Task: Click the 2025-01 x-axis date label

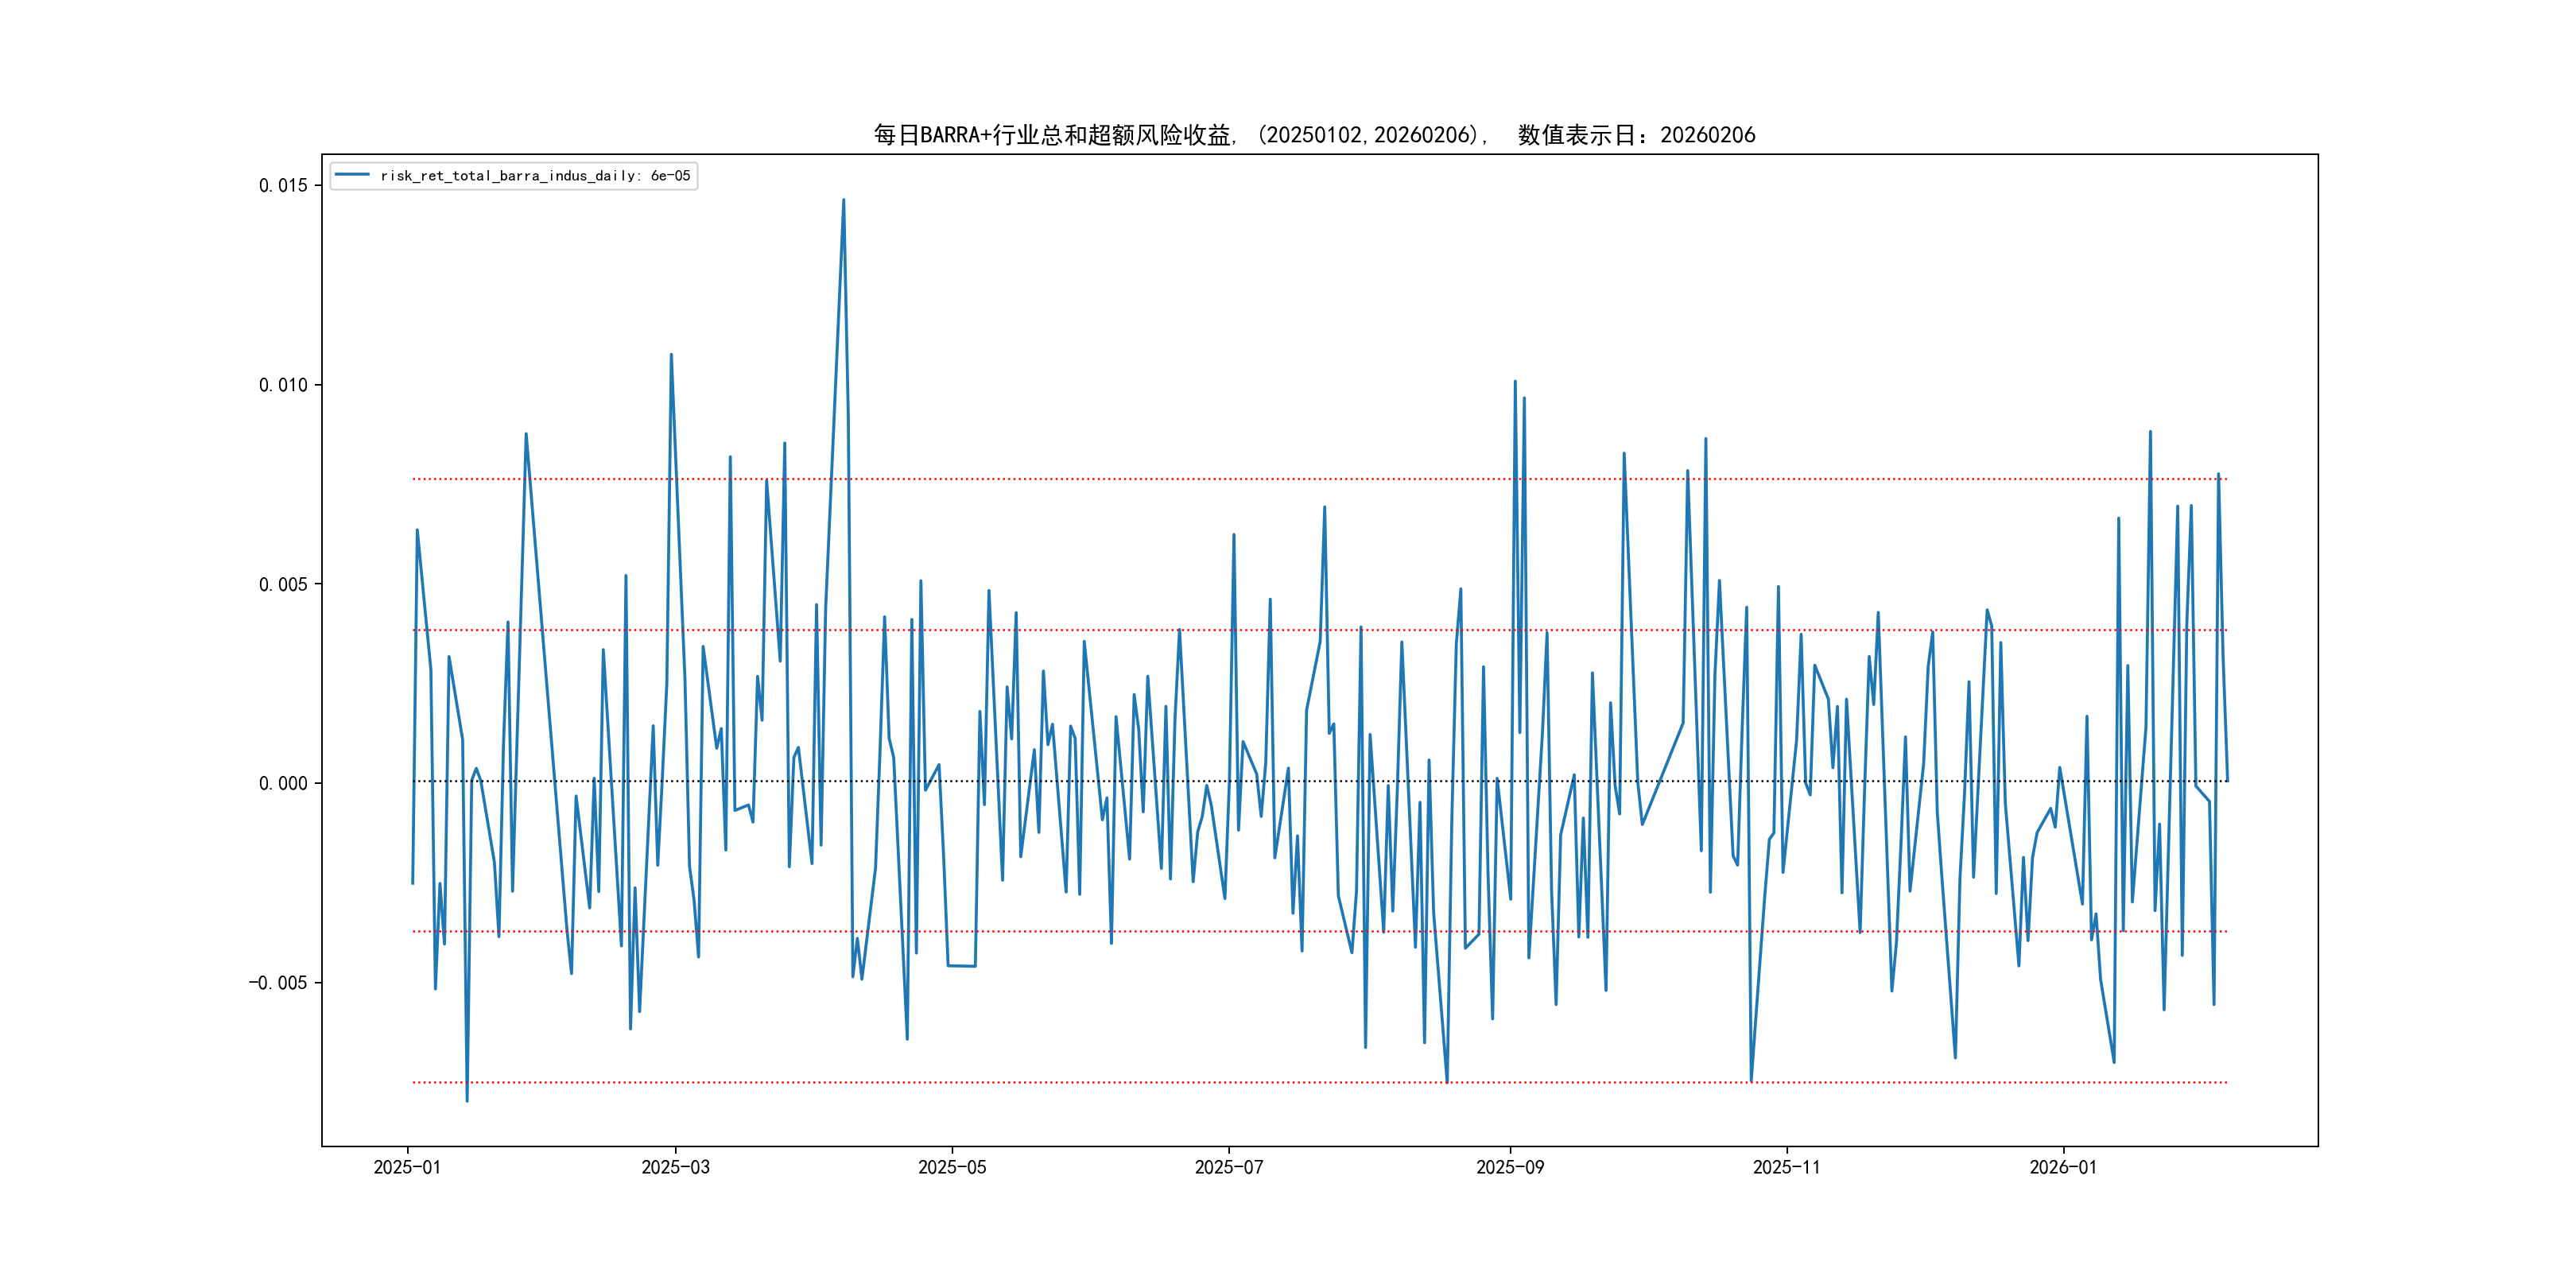Action: click(x=407, y=1167)
